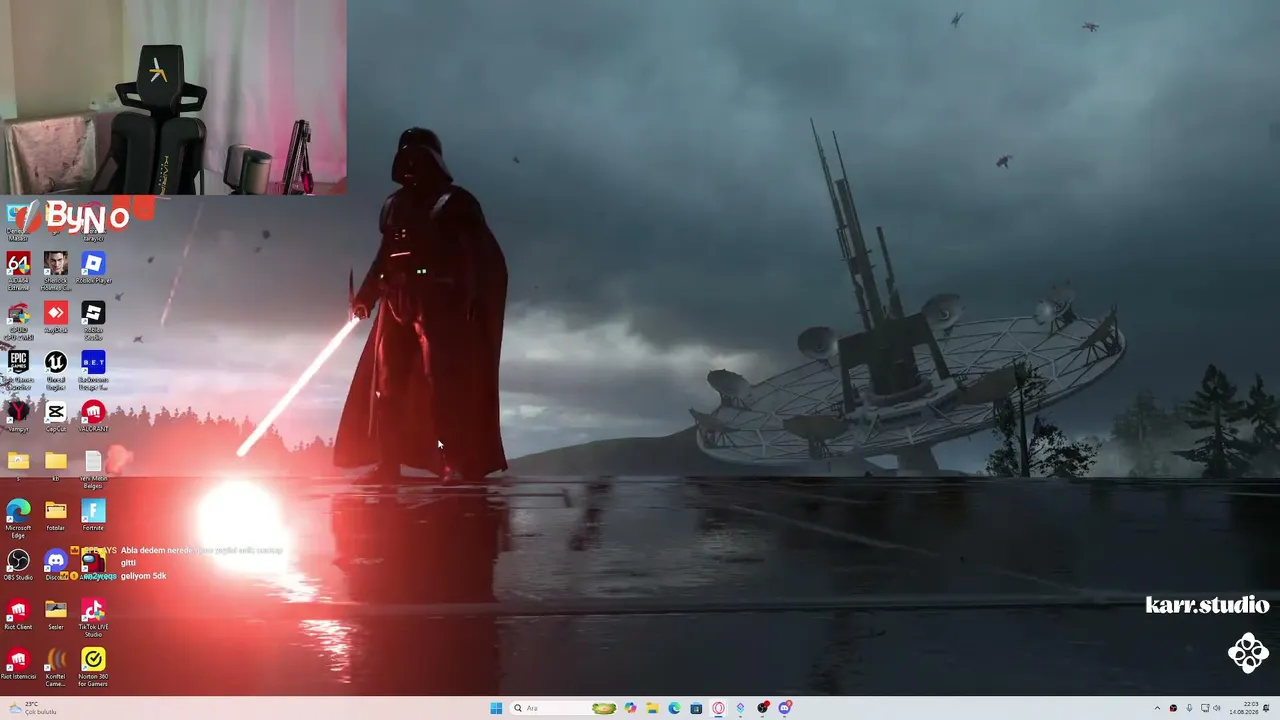The height and width of the screenshot is (720, 1280).
Task: Launch Roblox Studio from the desktop
Action: click(x=93, y=320)
